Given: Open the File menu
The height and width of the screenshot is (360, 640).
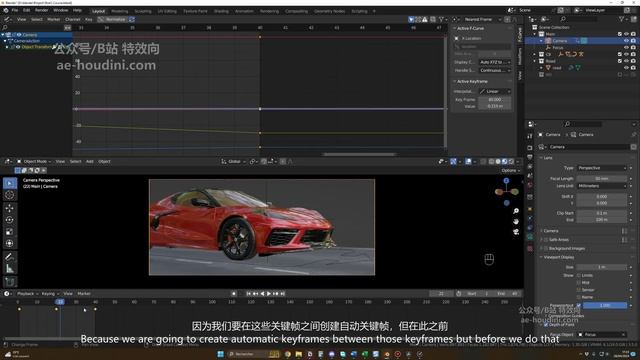Looking at the screenshot, I should tap(15, 10).
